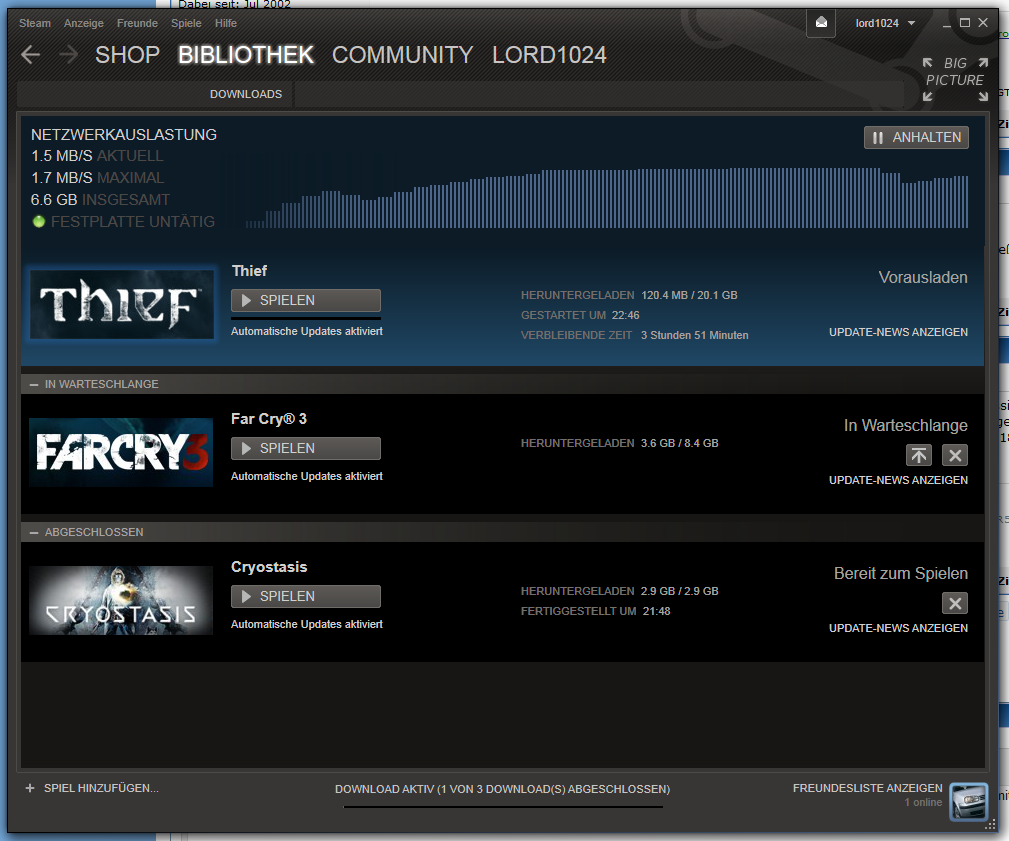Open the Steam menu
The width and height of the screenshot is (1009, 841).
(35, 23)
